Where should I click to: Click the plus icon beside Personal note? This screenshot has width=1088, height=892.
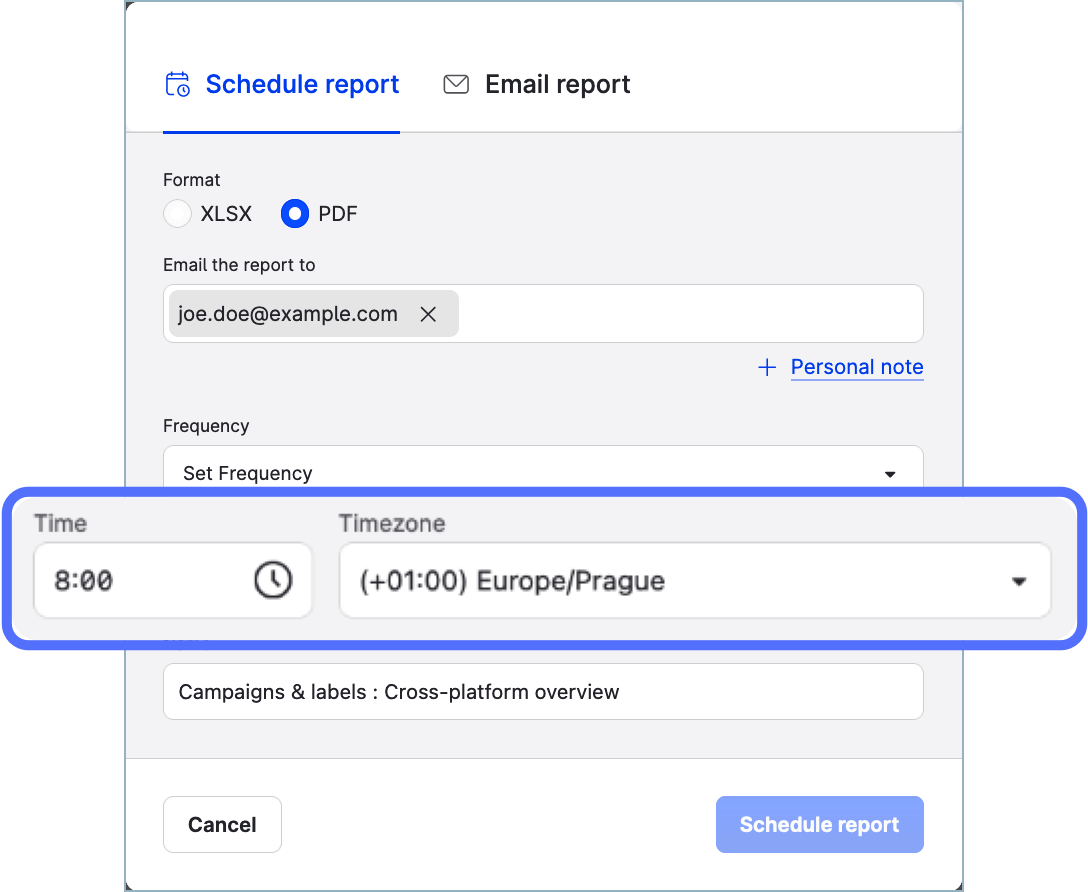766,367
